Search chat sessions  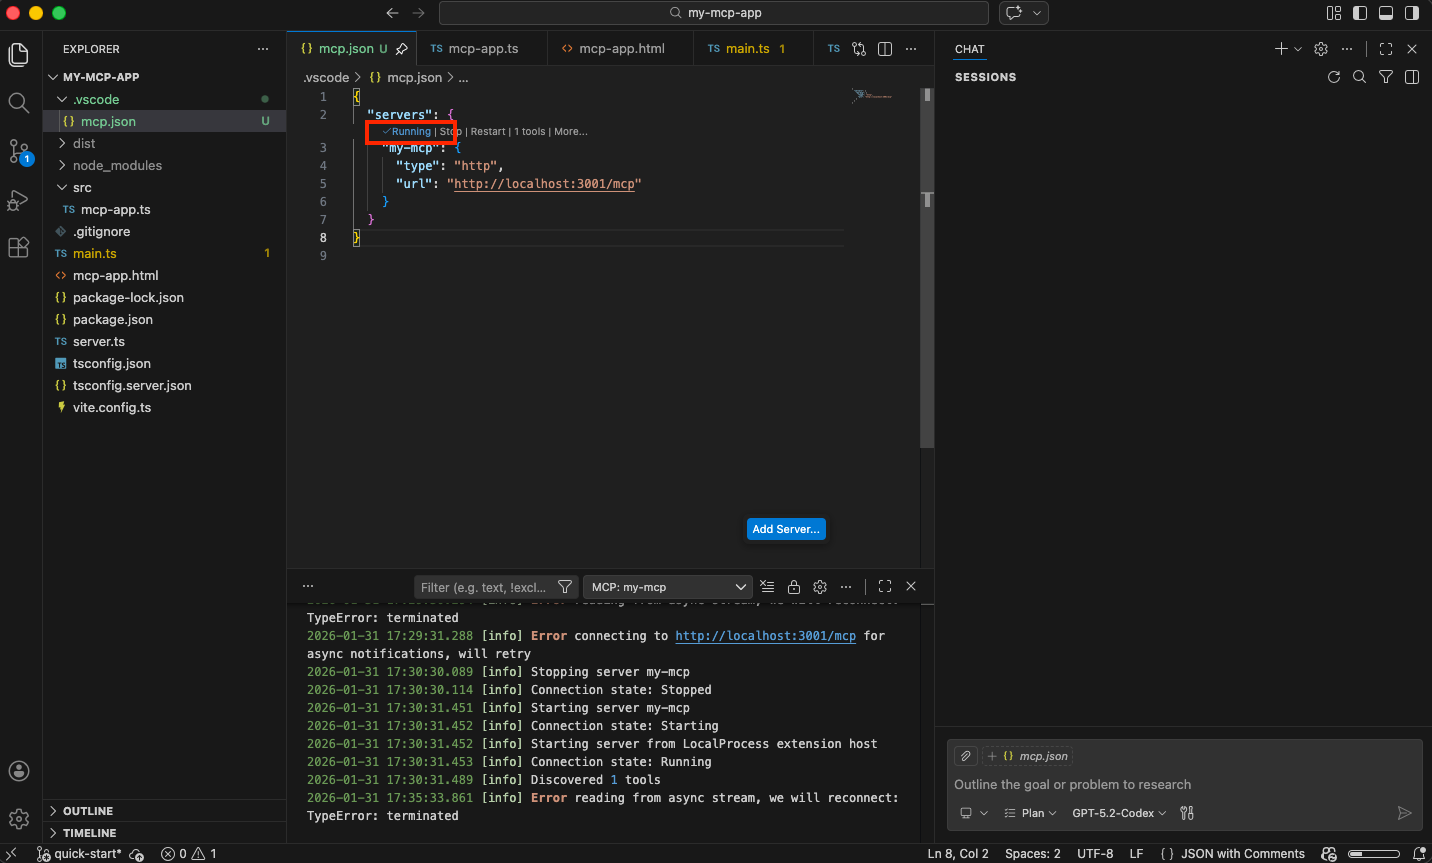click(1360, 77)
